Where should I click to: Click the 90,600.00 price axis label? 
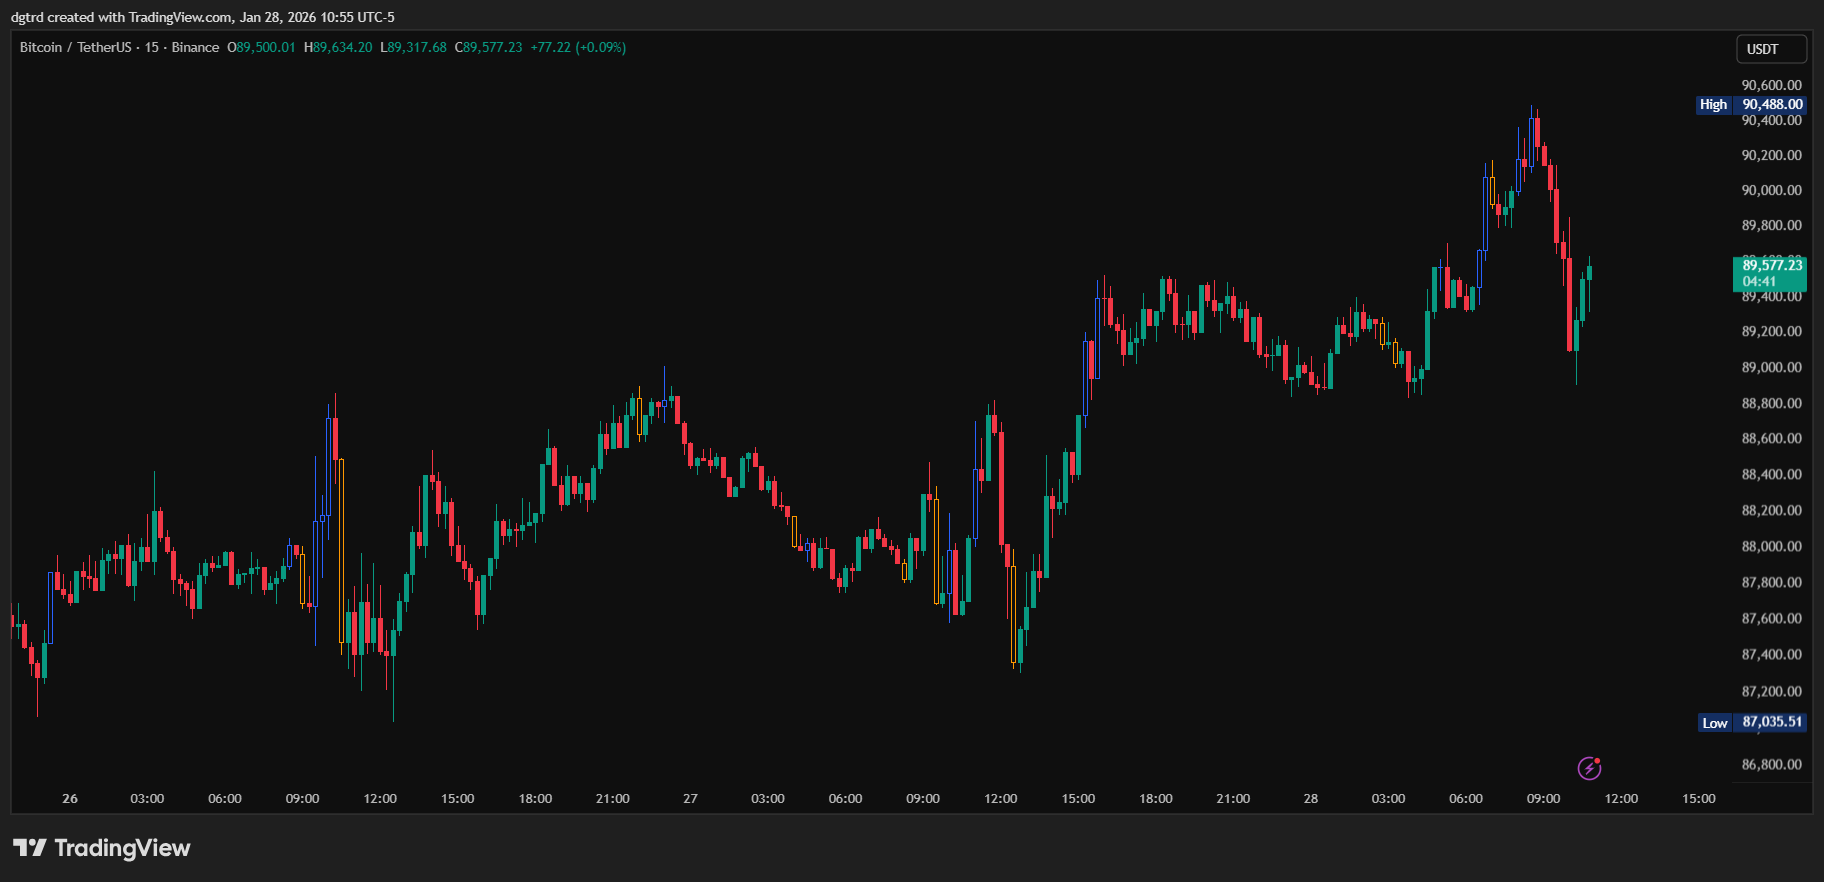1772,85
